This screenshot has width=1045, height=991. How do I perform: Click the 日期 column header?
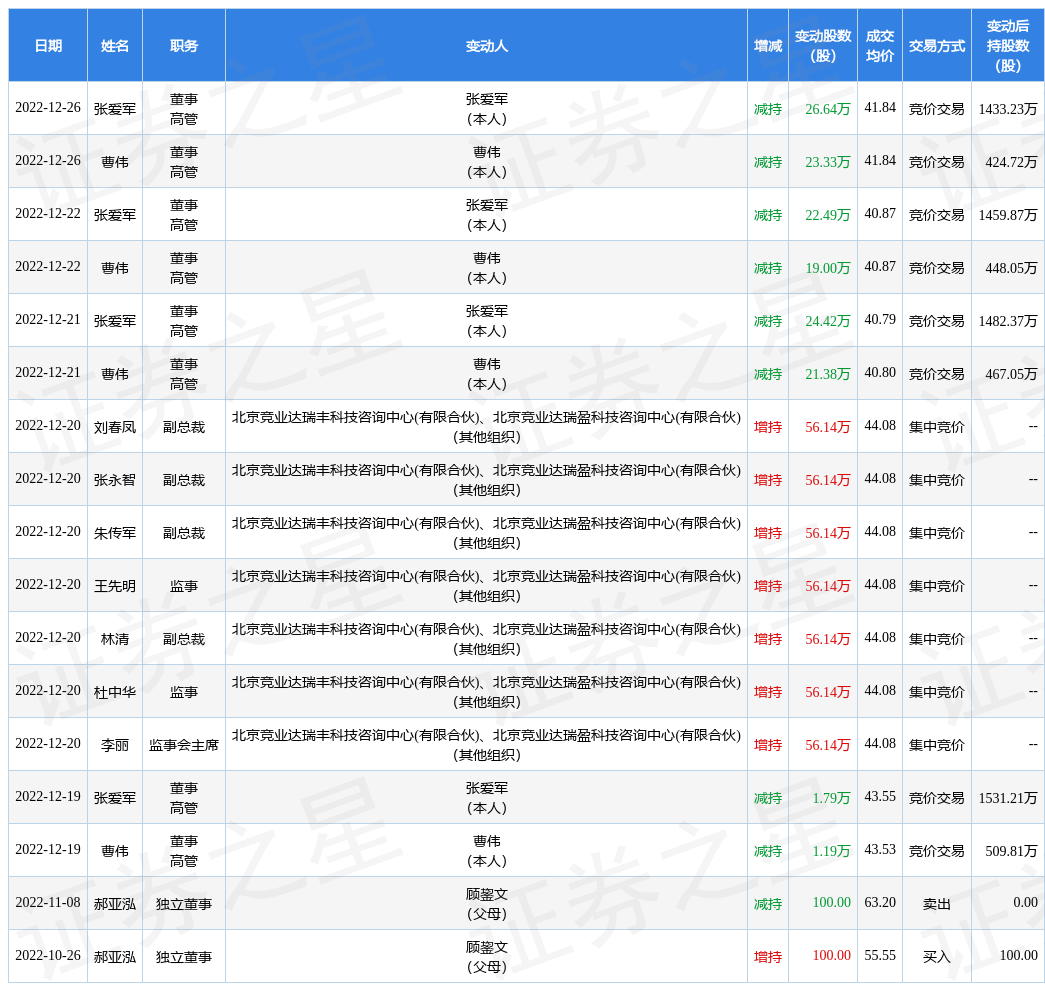click(x=48, y=46)
